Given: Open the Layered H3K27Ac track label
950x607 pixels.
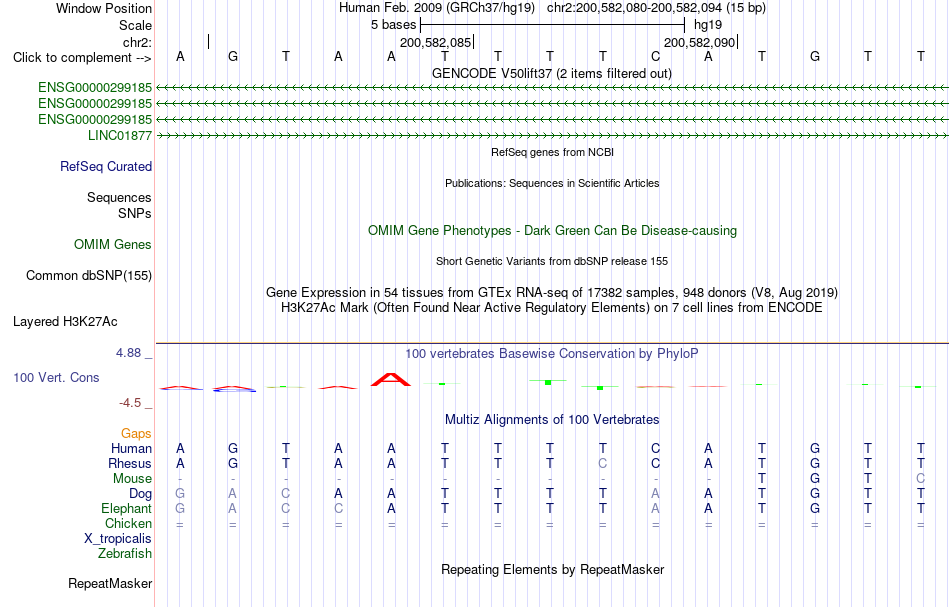Looking at the screenshot, I should (65, 322).
